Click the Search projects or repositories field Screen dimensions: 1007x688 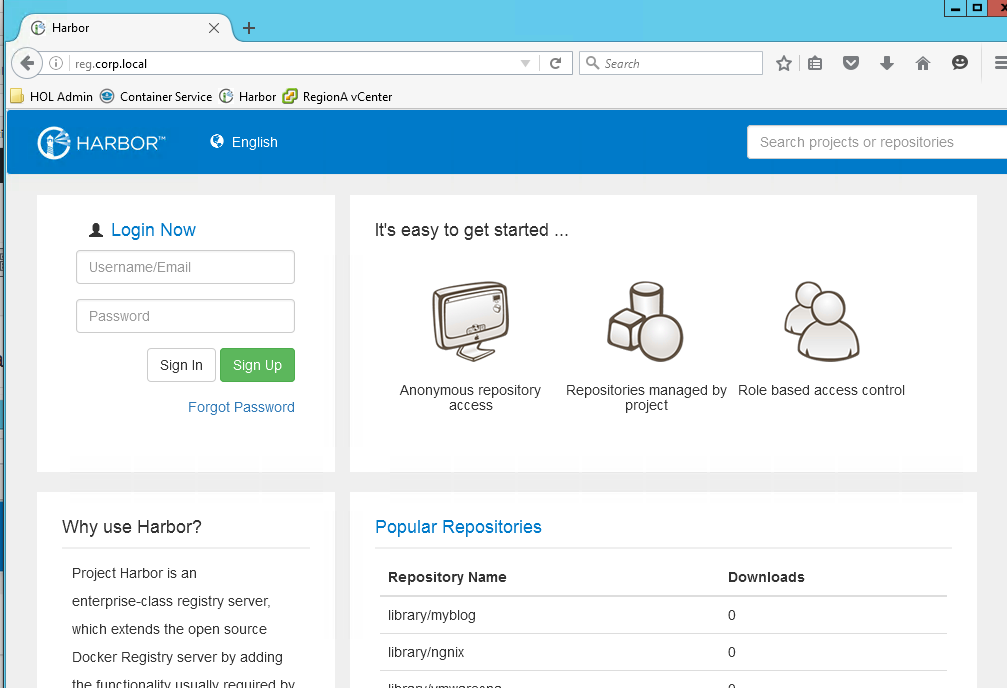pos(877,142)
